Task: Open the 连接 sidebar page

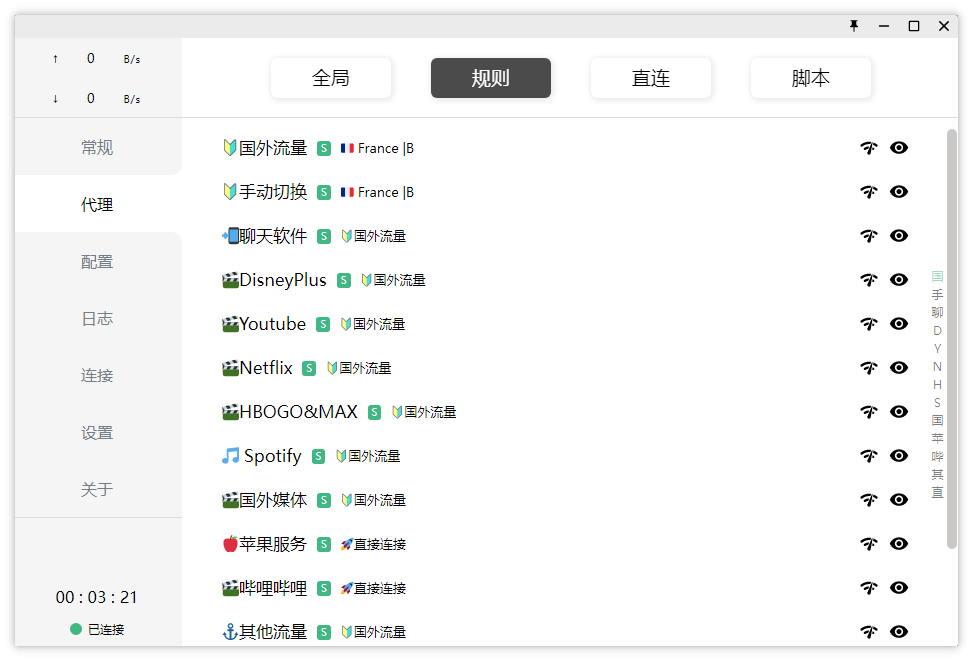Action: coord(98,375)
